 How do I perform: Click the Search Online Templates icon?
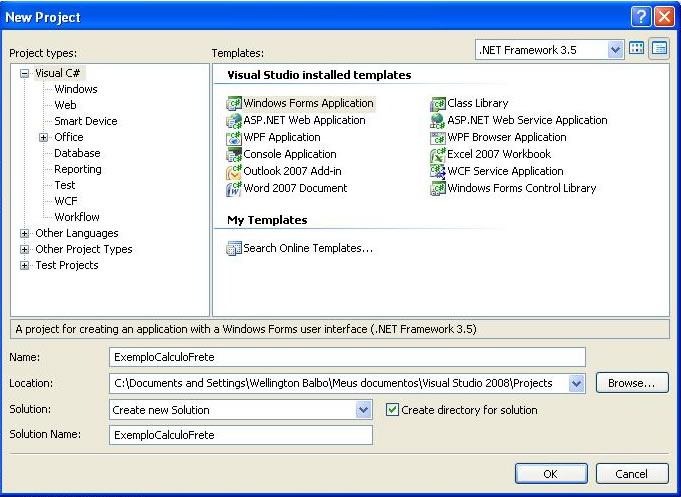click(x=235, y=248)
